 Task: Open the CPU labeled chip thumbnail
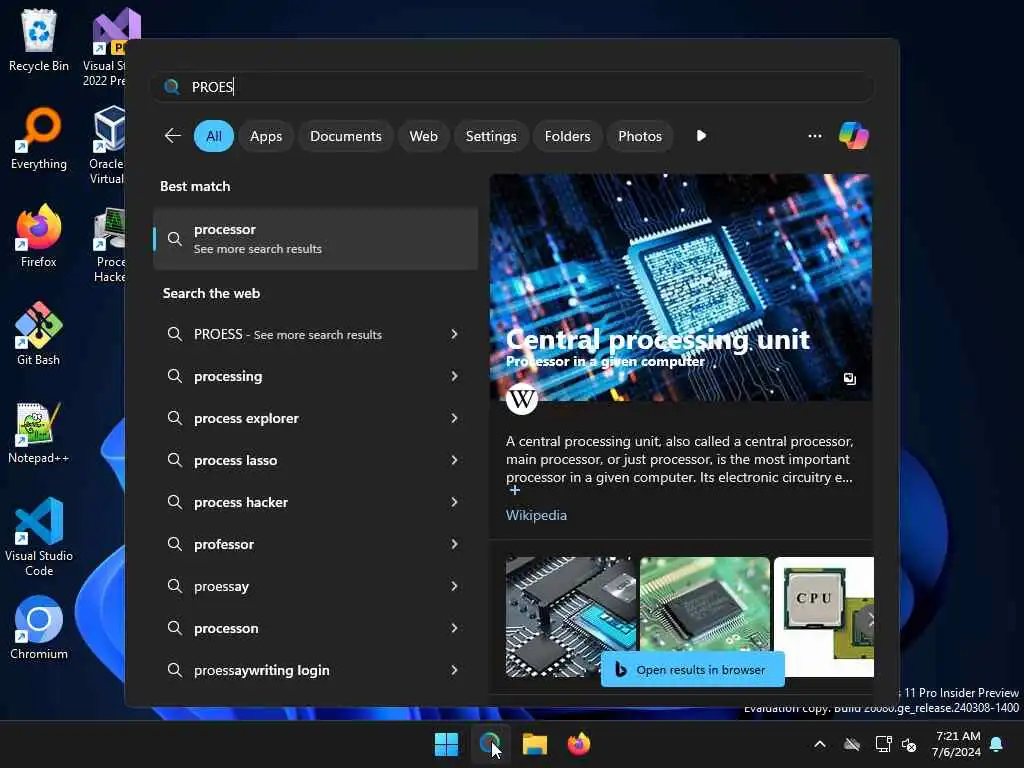coord(824,616)
